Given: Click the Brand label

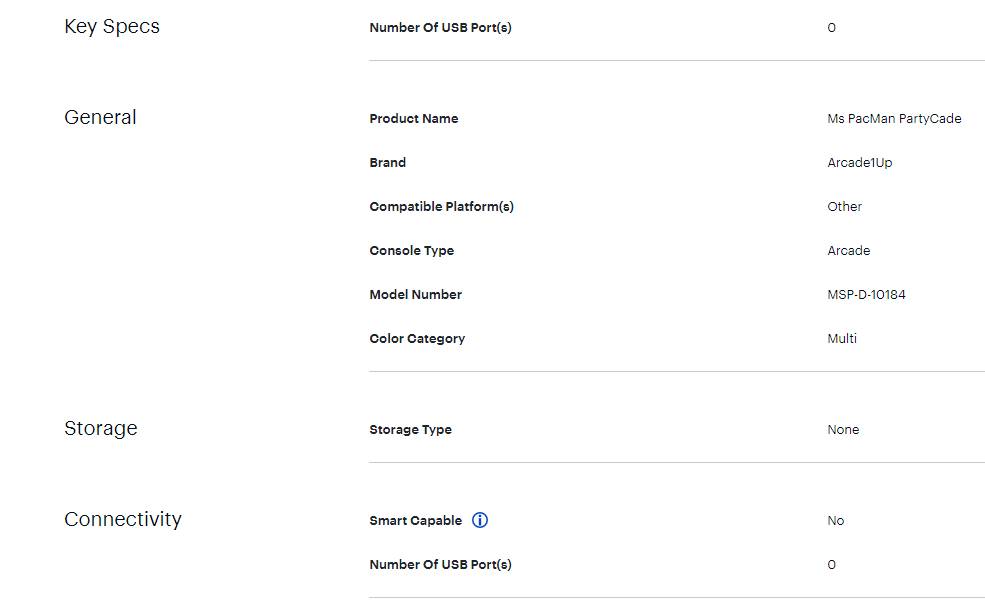Looking at the screenshot, I should (x=388, y=163).
